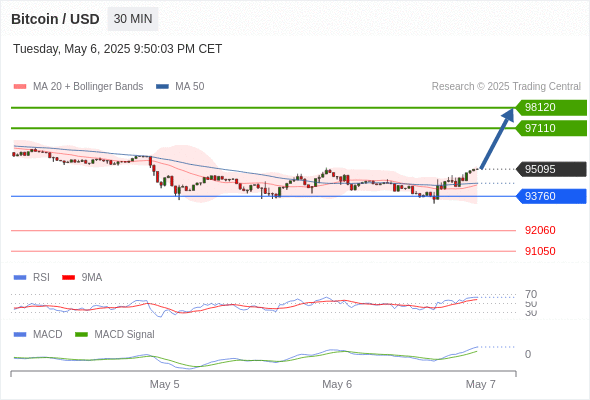590x400 pixels.
Task: Click the blue upward forecast arrow
Action: [x=497, y=138]
